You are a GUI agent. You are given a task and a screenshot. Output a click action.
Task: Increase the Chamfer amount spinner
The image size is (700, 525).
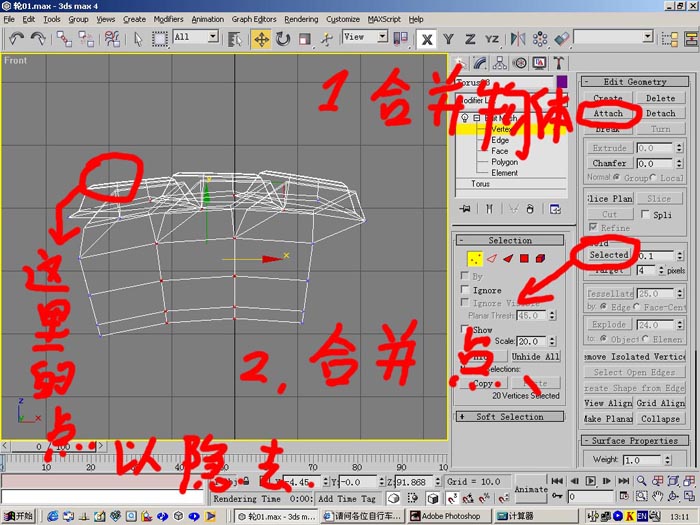click(679, 161)
